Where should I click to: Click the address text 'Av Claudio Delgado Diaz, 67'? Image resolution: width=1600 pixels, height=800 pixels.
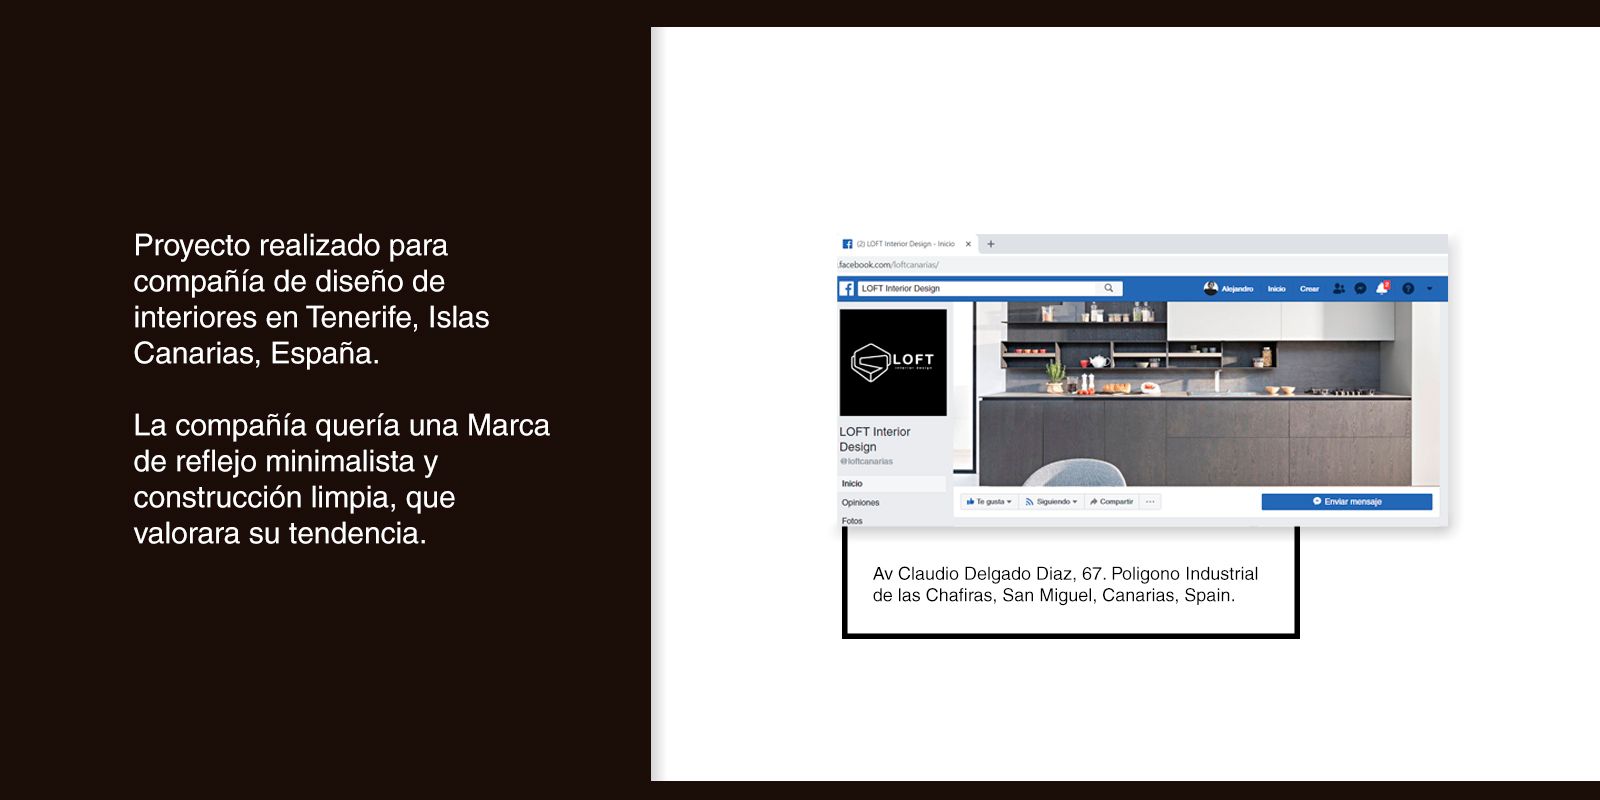987,574
